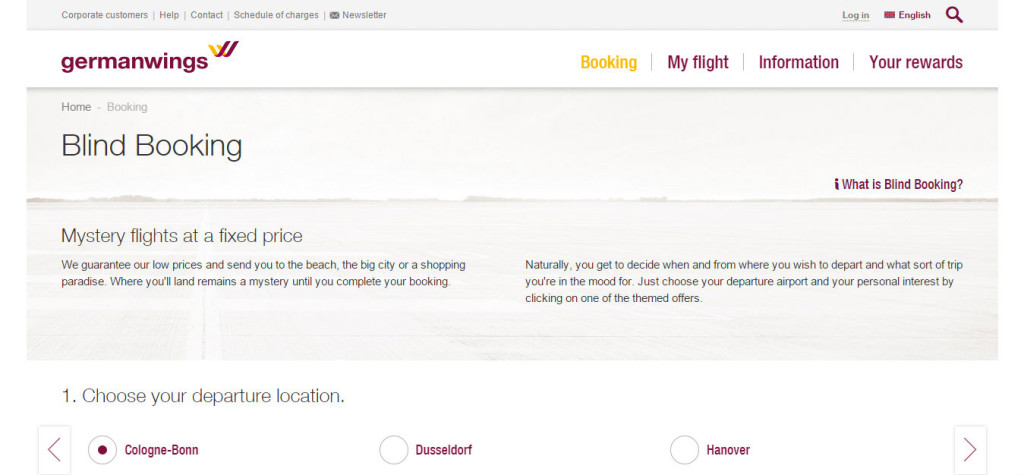Expand the Information navigation menu
The height and width of the screenshot is (475, 1024).
click(798, 62)
